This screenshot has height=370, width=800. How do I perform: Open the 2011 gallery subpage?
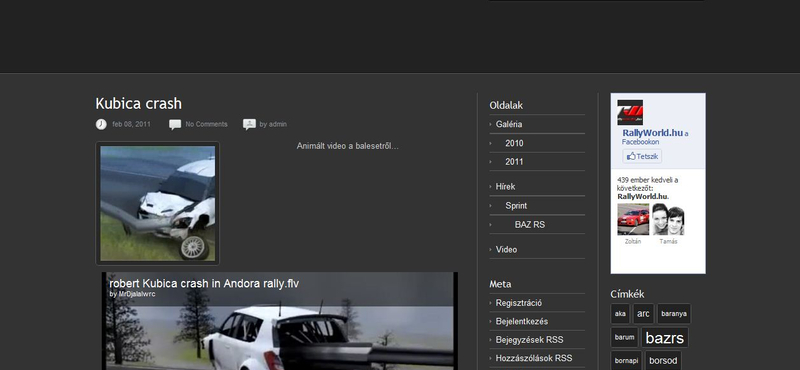coord(514,162)
